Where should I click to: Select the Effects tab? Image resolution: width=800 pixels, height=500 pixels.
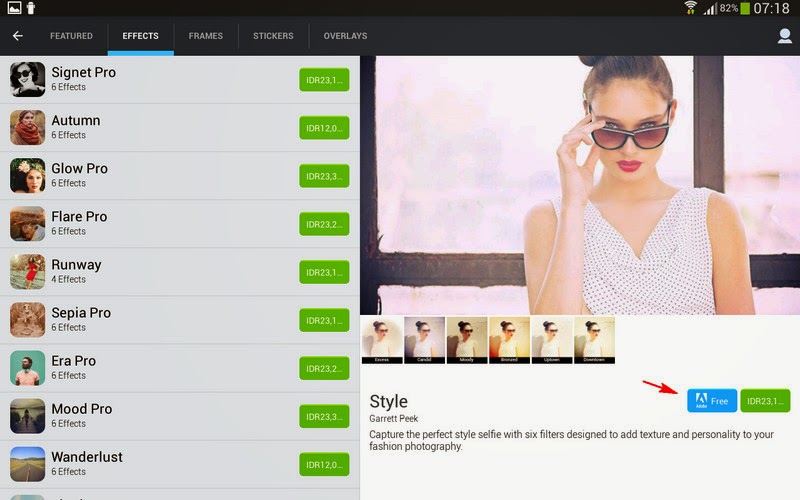point(140,36)
